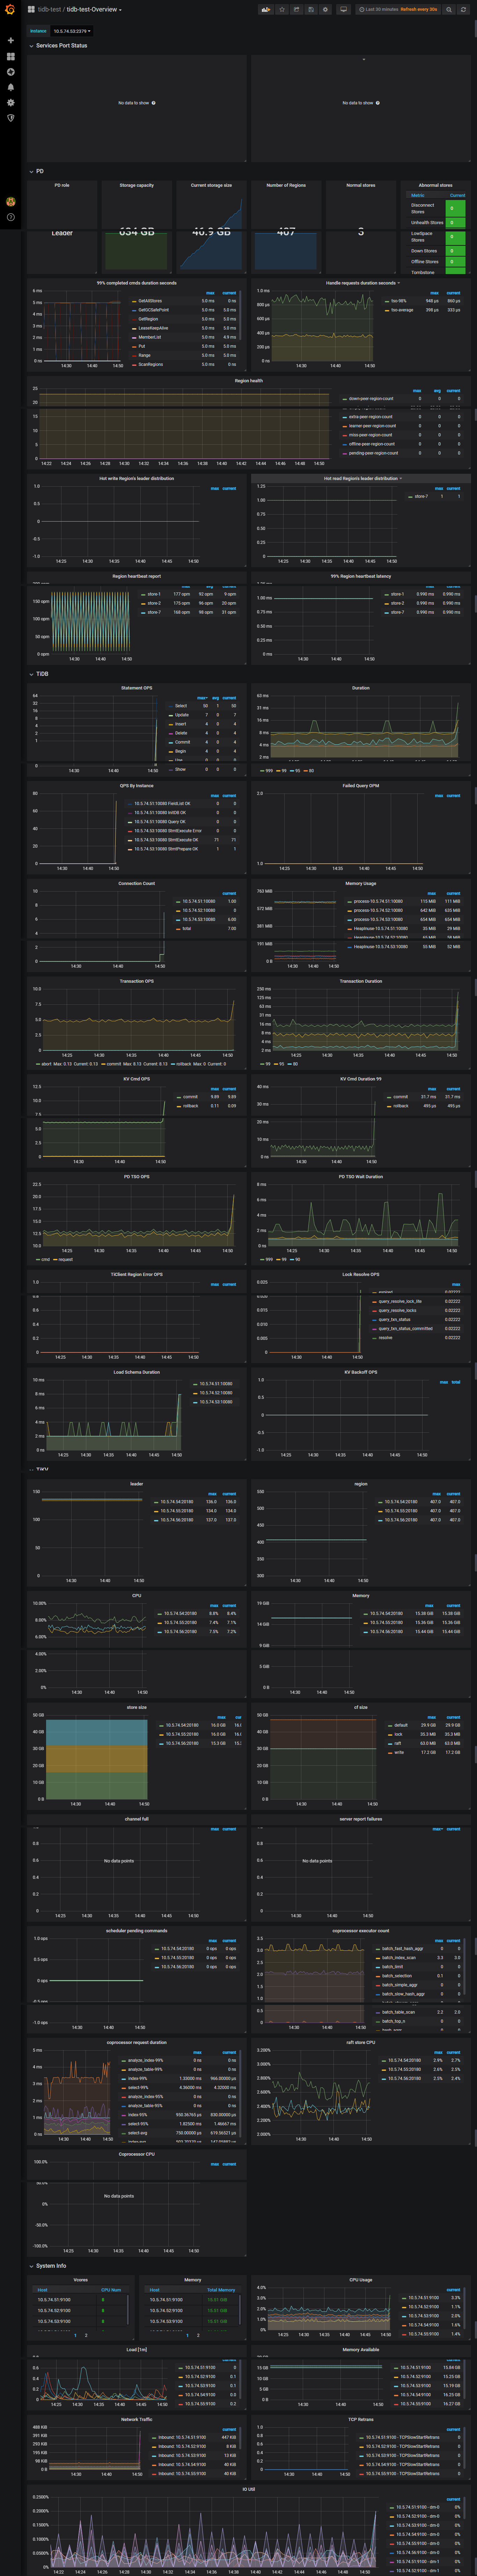Collapse the TiDB row section
The image size is (477, 2576).
(x=42, y=674)
